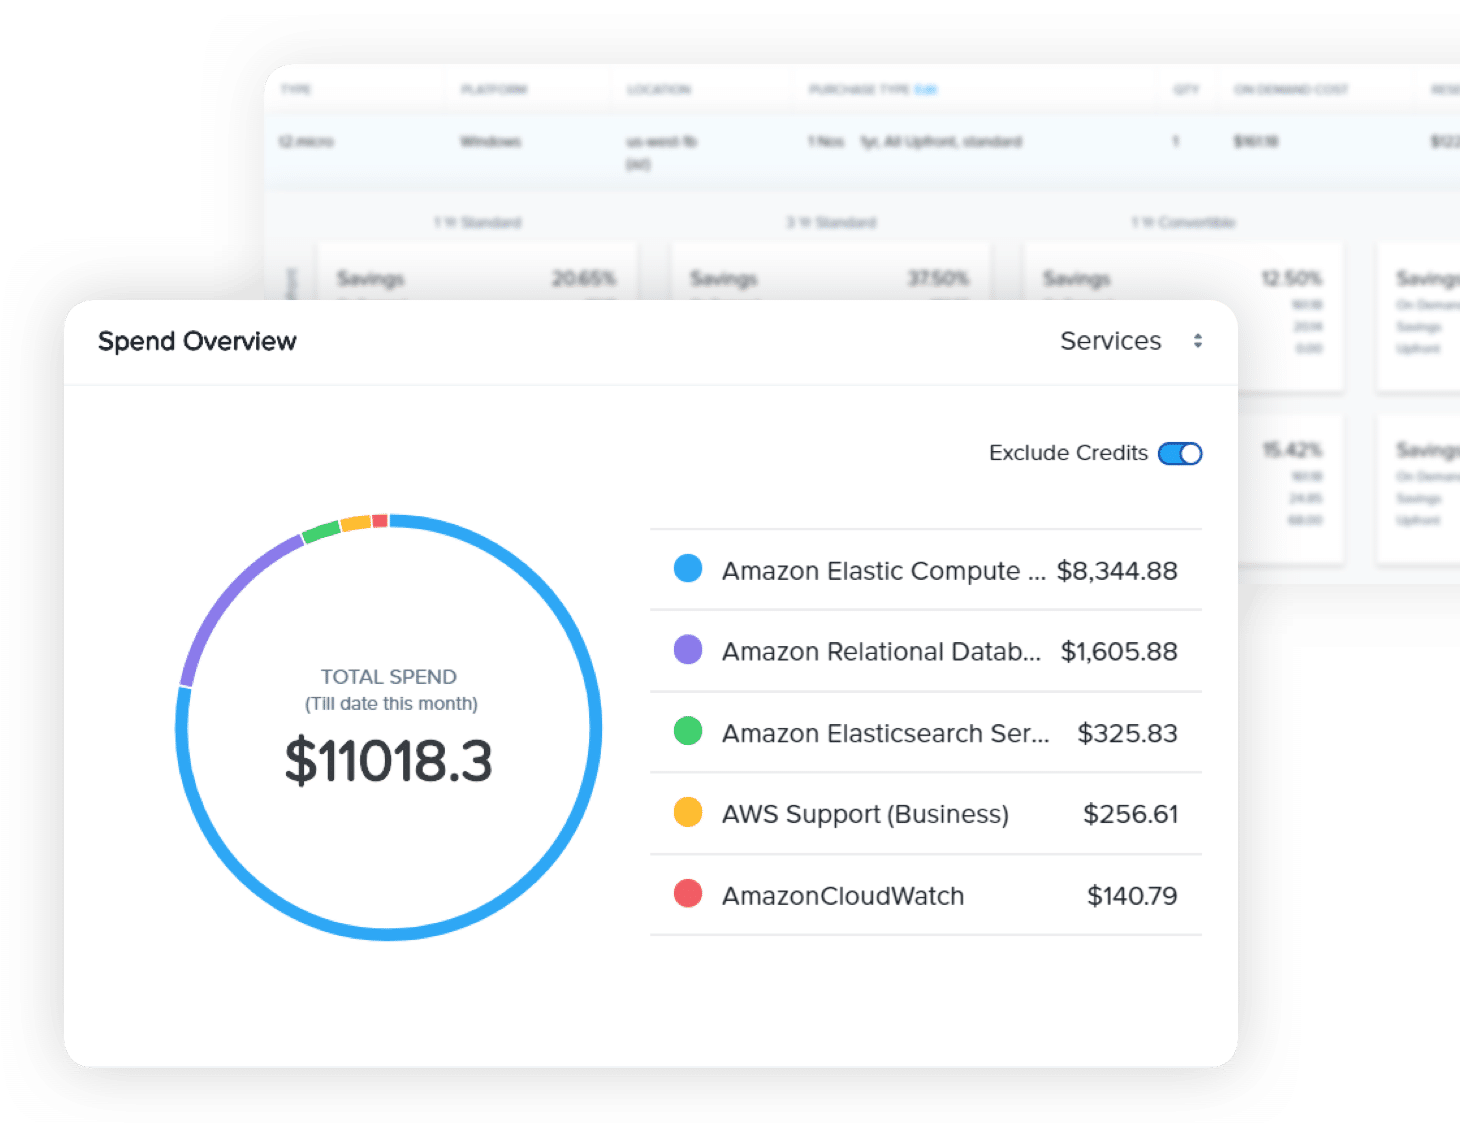Click the Platform column header in background table
This screenshot has width=1460, height=1132.
pos(493,90)
